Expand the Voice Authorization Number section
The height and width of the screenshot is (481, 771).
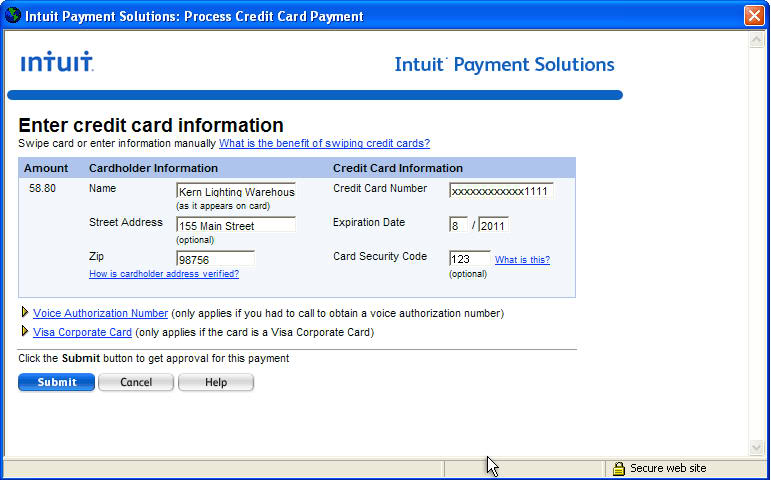tap(25, 313)
